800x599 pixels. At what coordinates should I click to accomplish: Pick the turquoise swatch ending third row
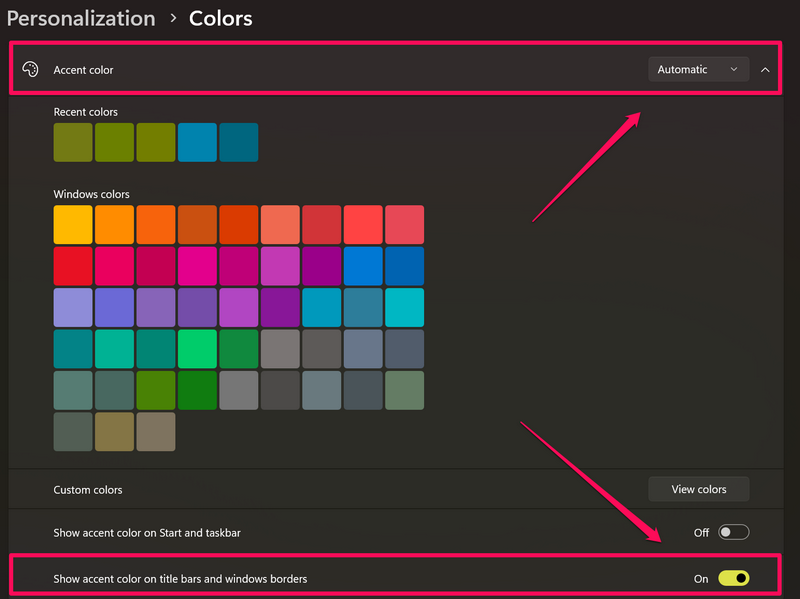coord(404,307)
